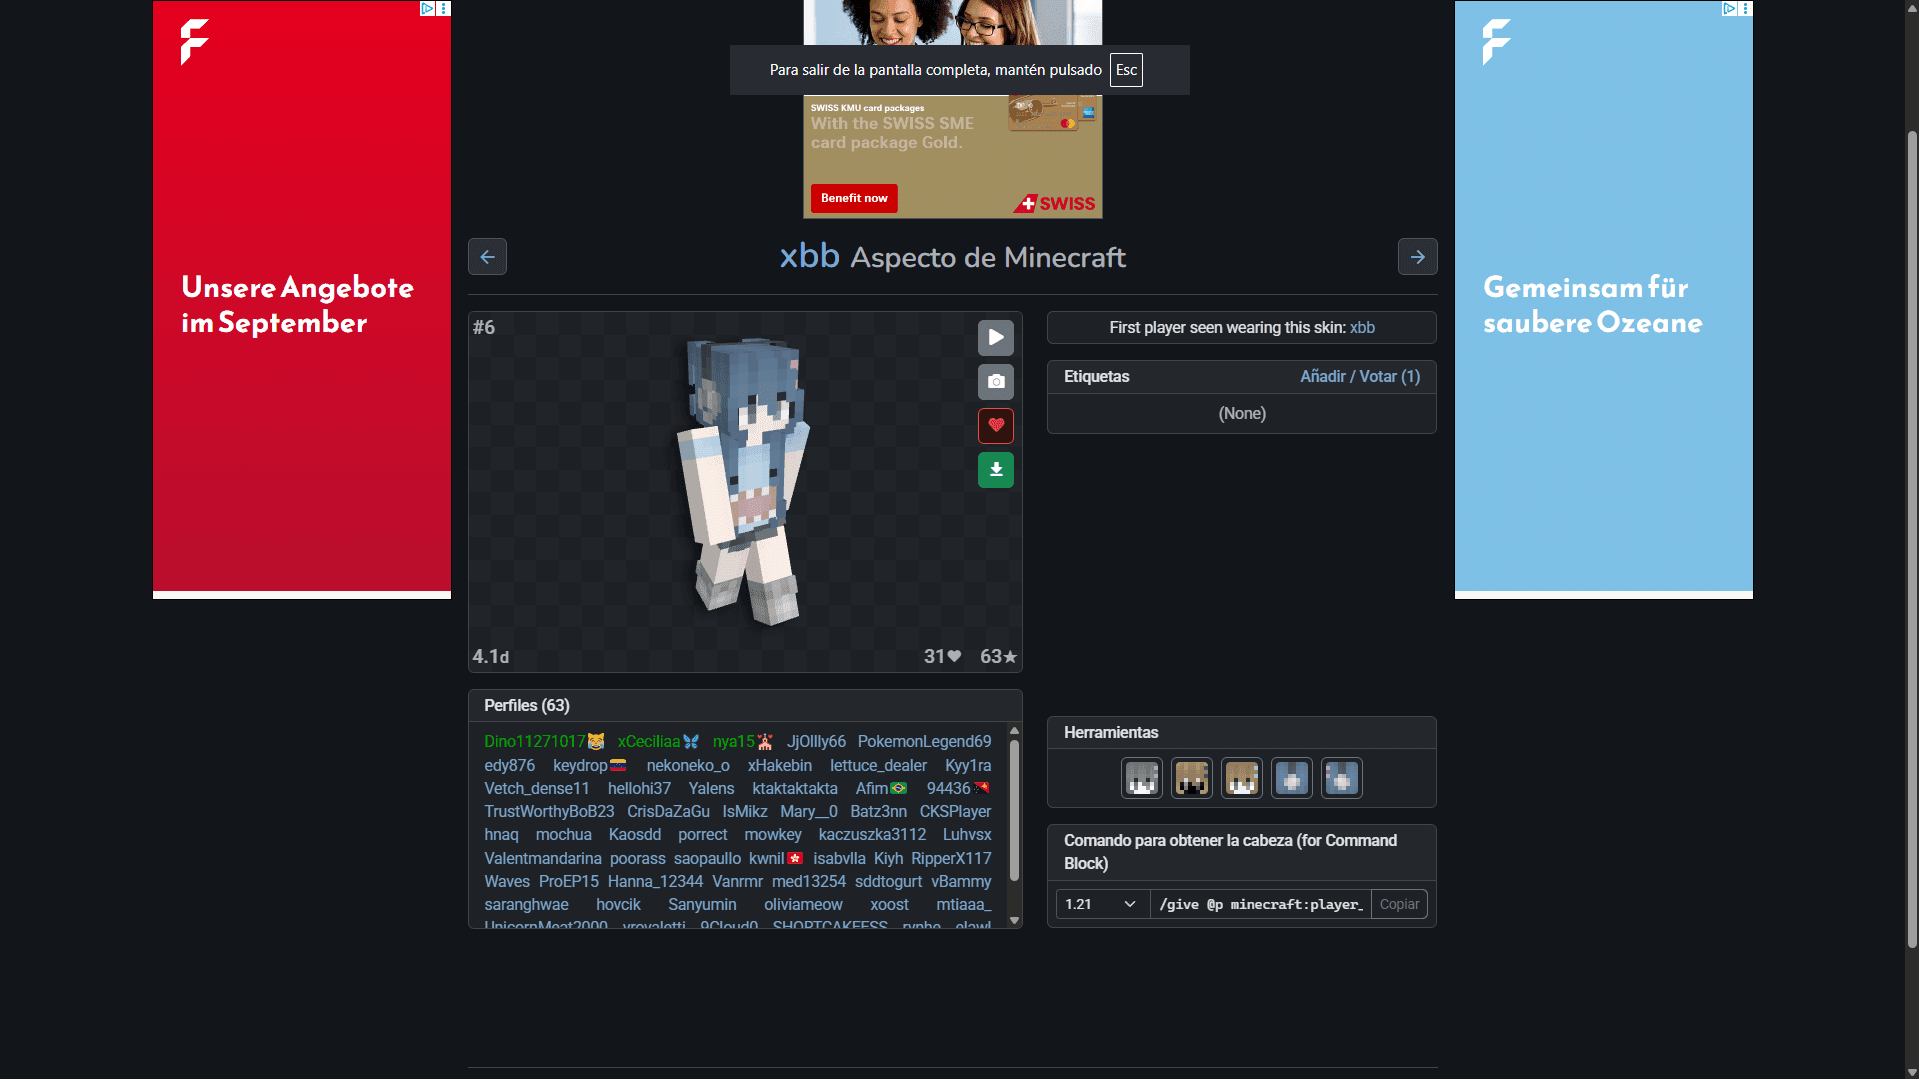Select the fourth blue head tool icon
Screen dimensions: 1919x1079
pos(1291,778)
